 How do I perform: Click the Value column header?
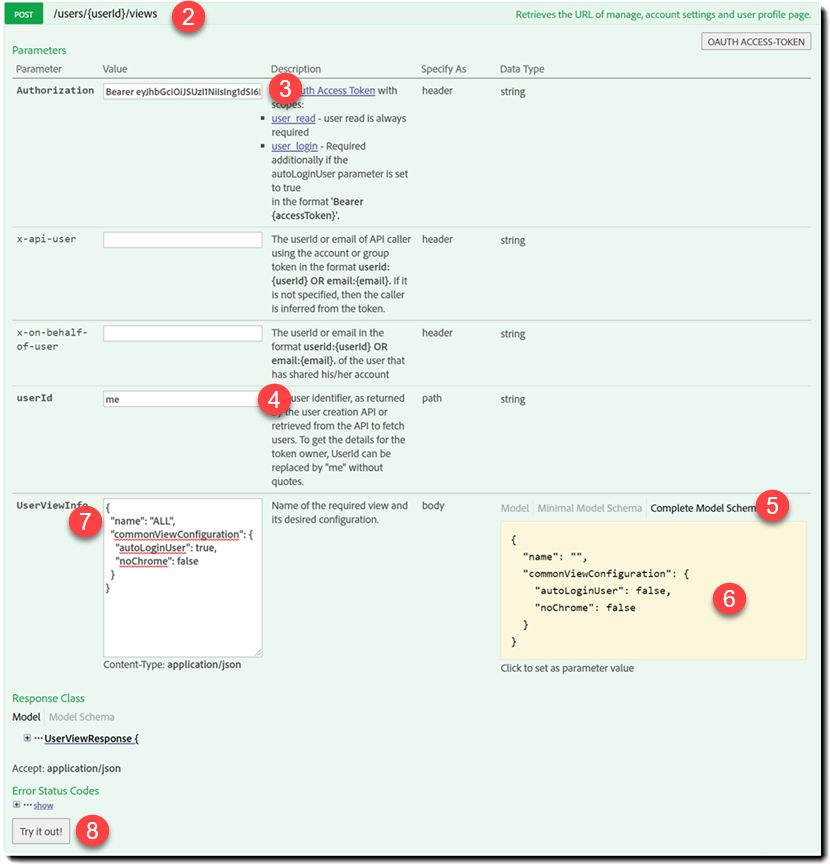click(115, 69)
